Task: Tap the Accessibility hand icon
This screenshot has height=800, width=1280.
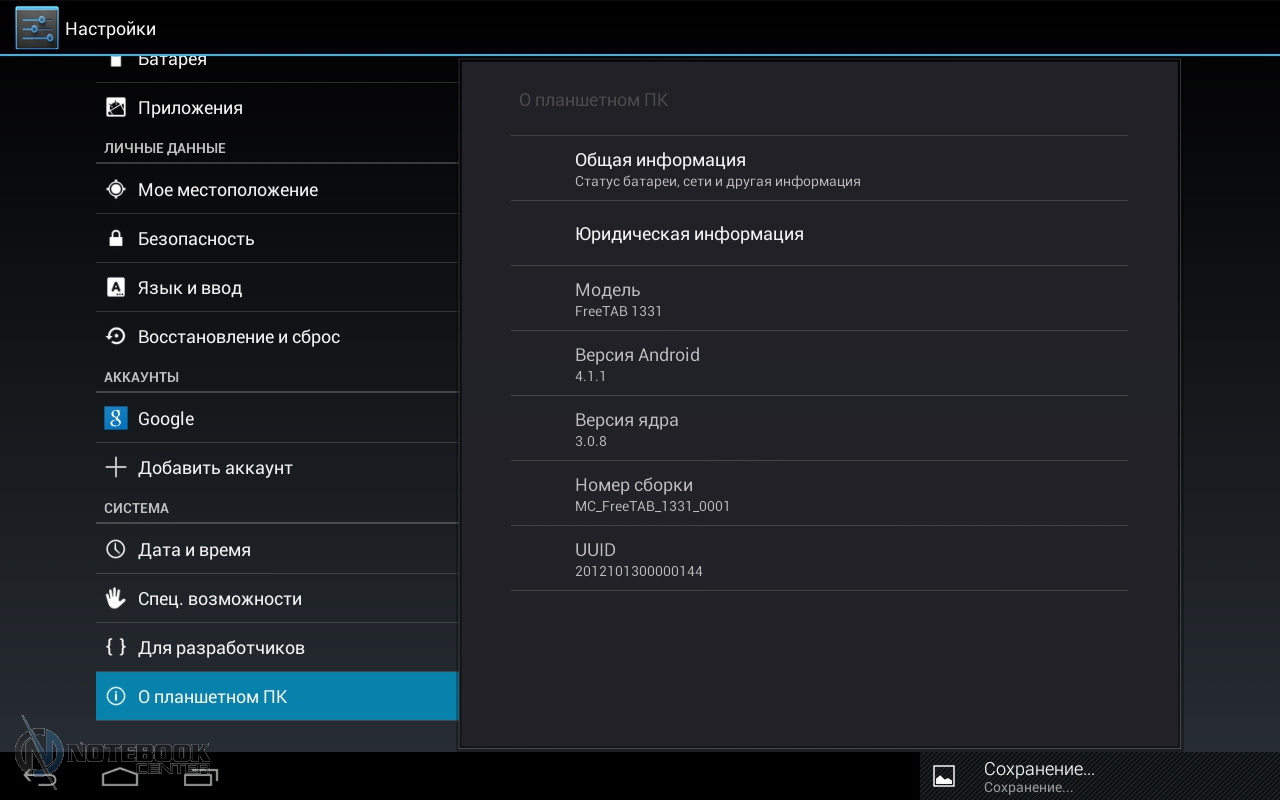Action: click(116, 599)
